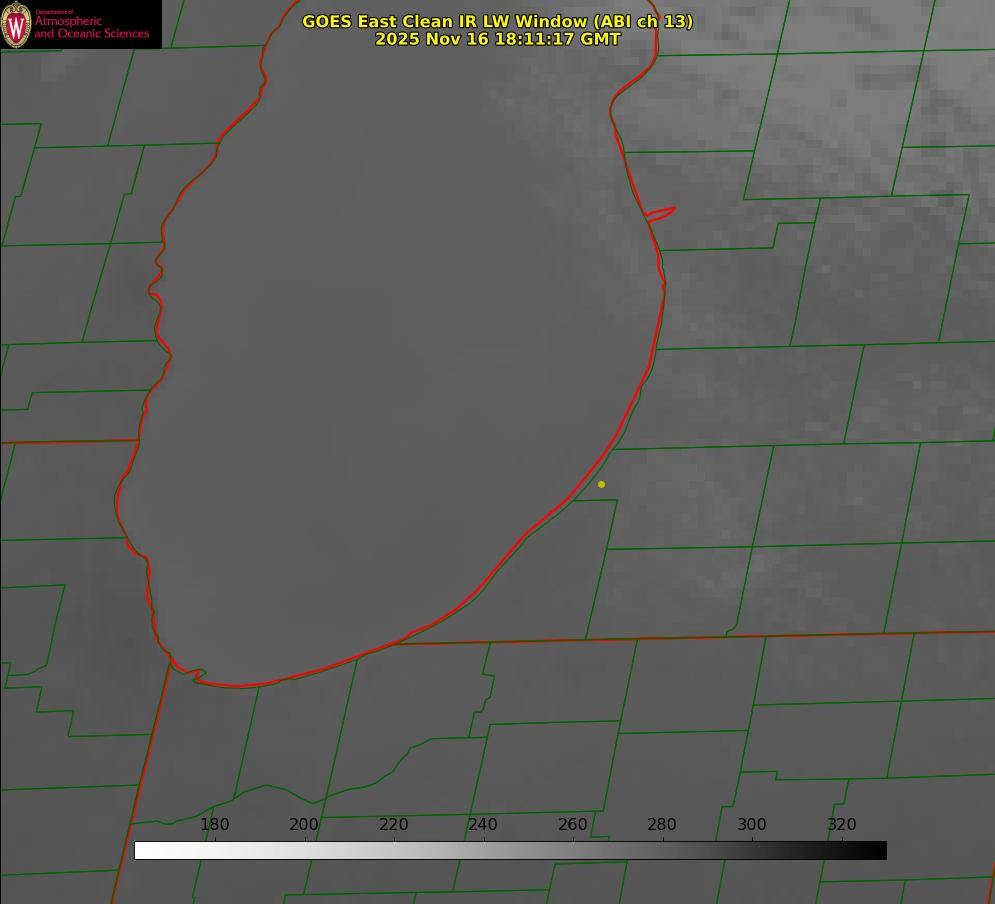
Task: Click the yellow dot marker near the lakeshore
Action: click(x=601, y=485)
